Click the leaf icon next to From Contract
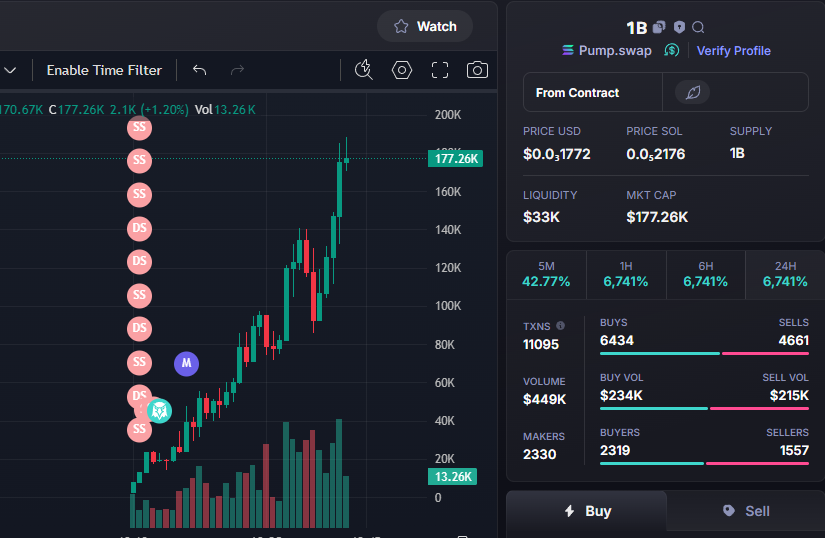825x538 pixels. (x=692, y=93)
